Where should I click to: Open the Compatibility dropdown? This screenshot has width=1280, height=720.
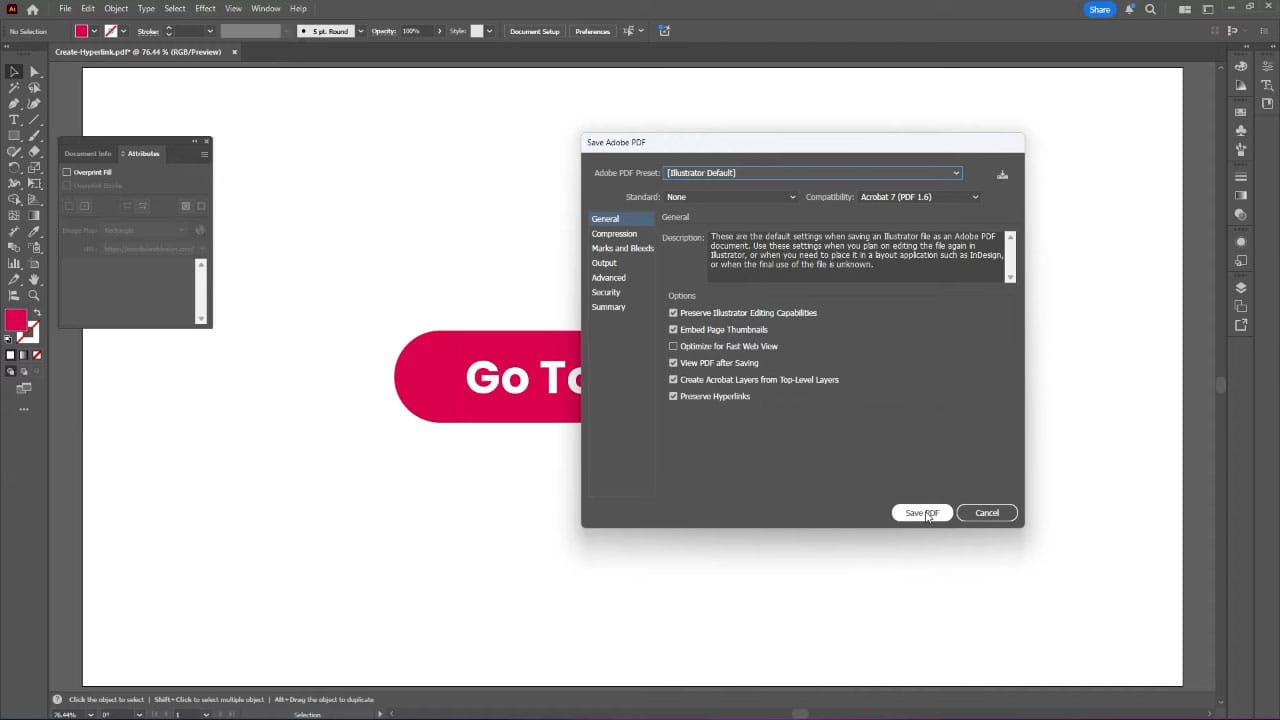[x=973, y=197]
